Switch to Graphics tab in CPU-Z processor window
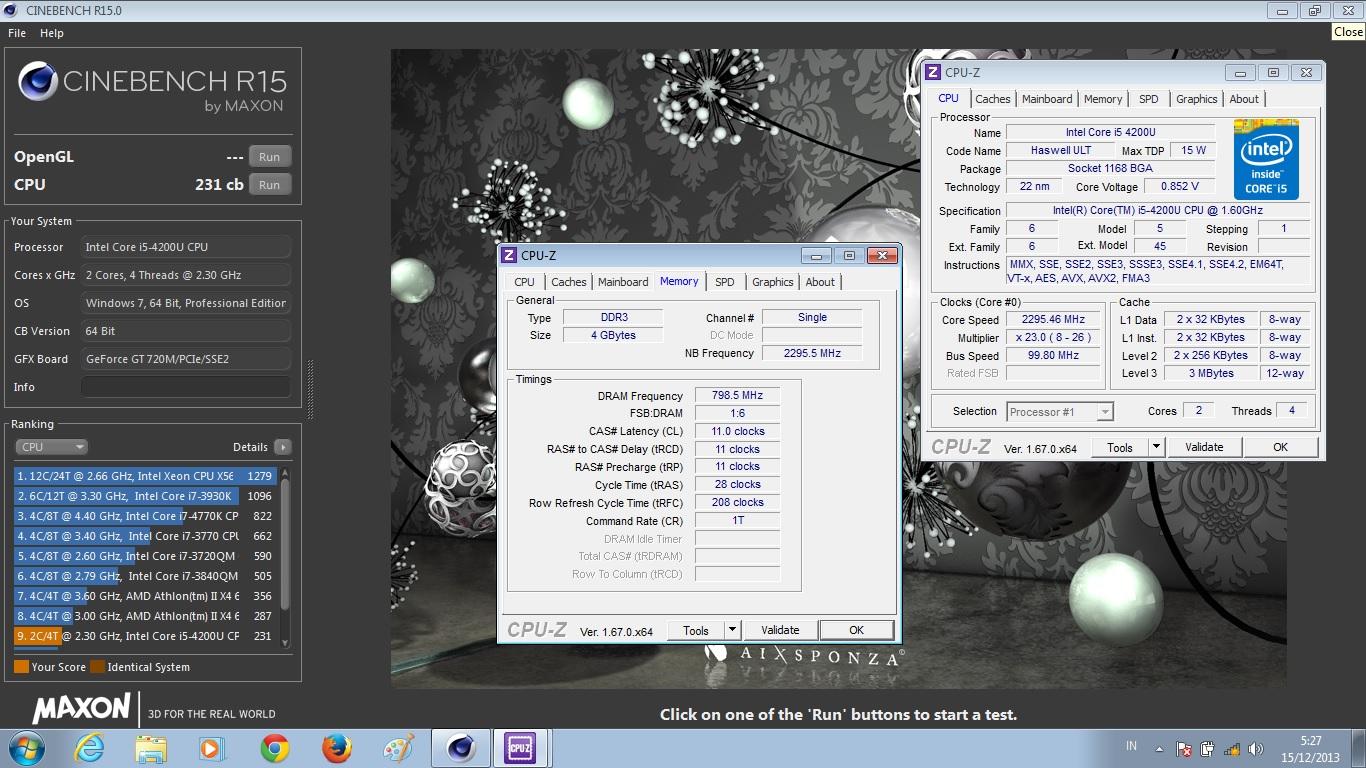The image size is (1366, 768). [x=1197, y=99]
